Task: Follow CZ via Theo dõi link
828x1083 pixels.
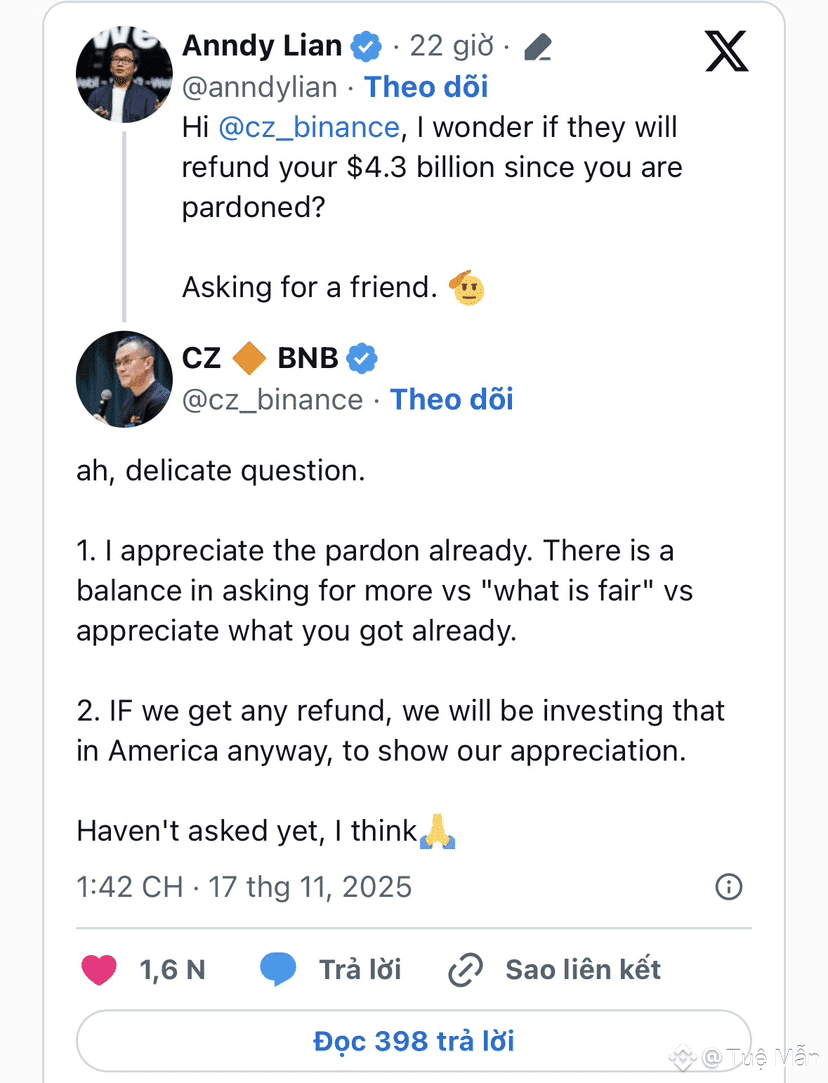Action: [x=451, y=399]
